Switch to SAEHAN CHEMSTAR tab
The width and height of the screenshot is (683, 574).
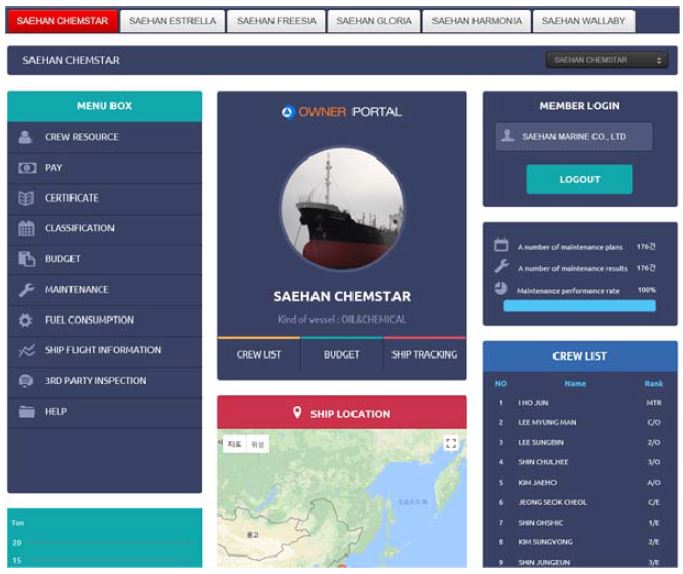tap(62, 21)
